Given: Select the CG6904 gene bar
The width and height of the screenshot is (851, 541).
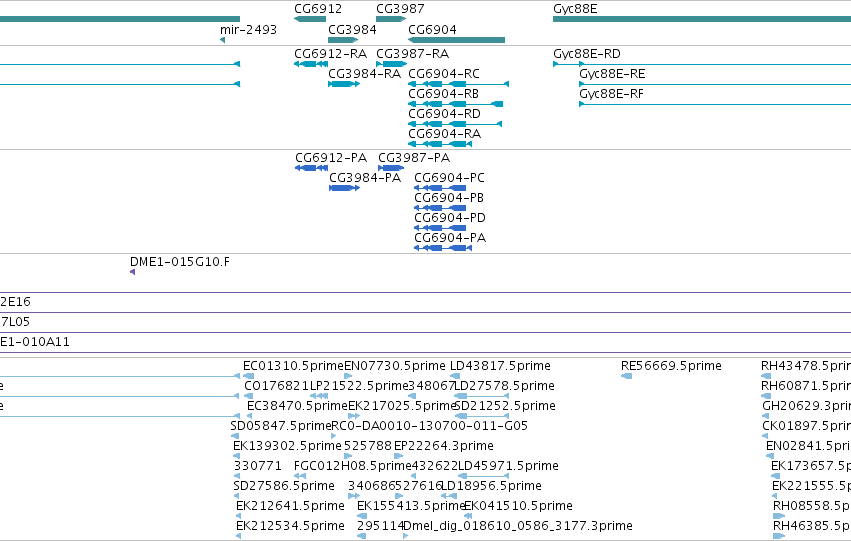Looking at the screenshot, I should [x=456, y=40].
